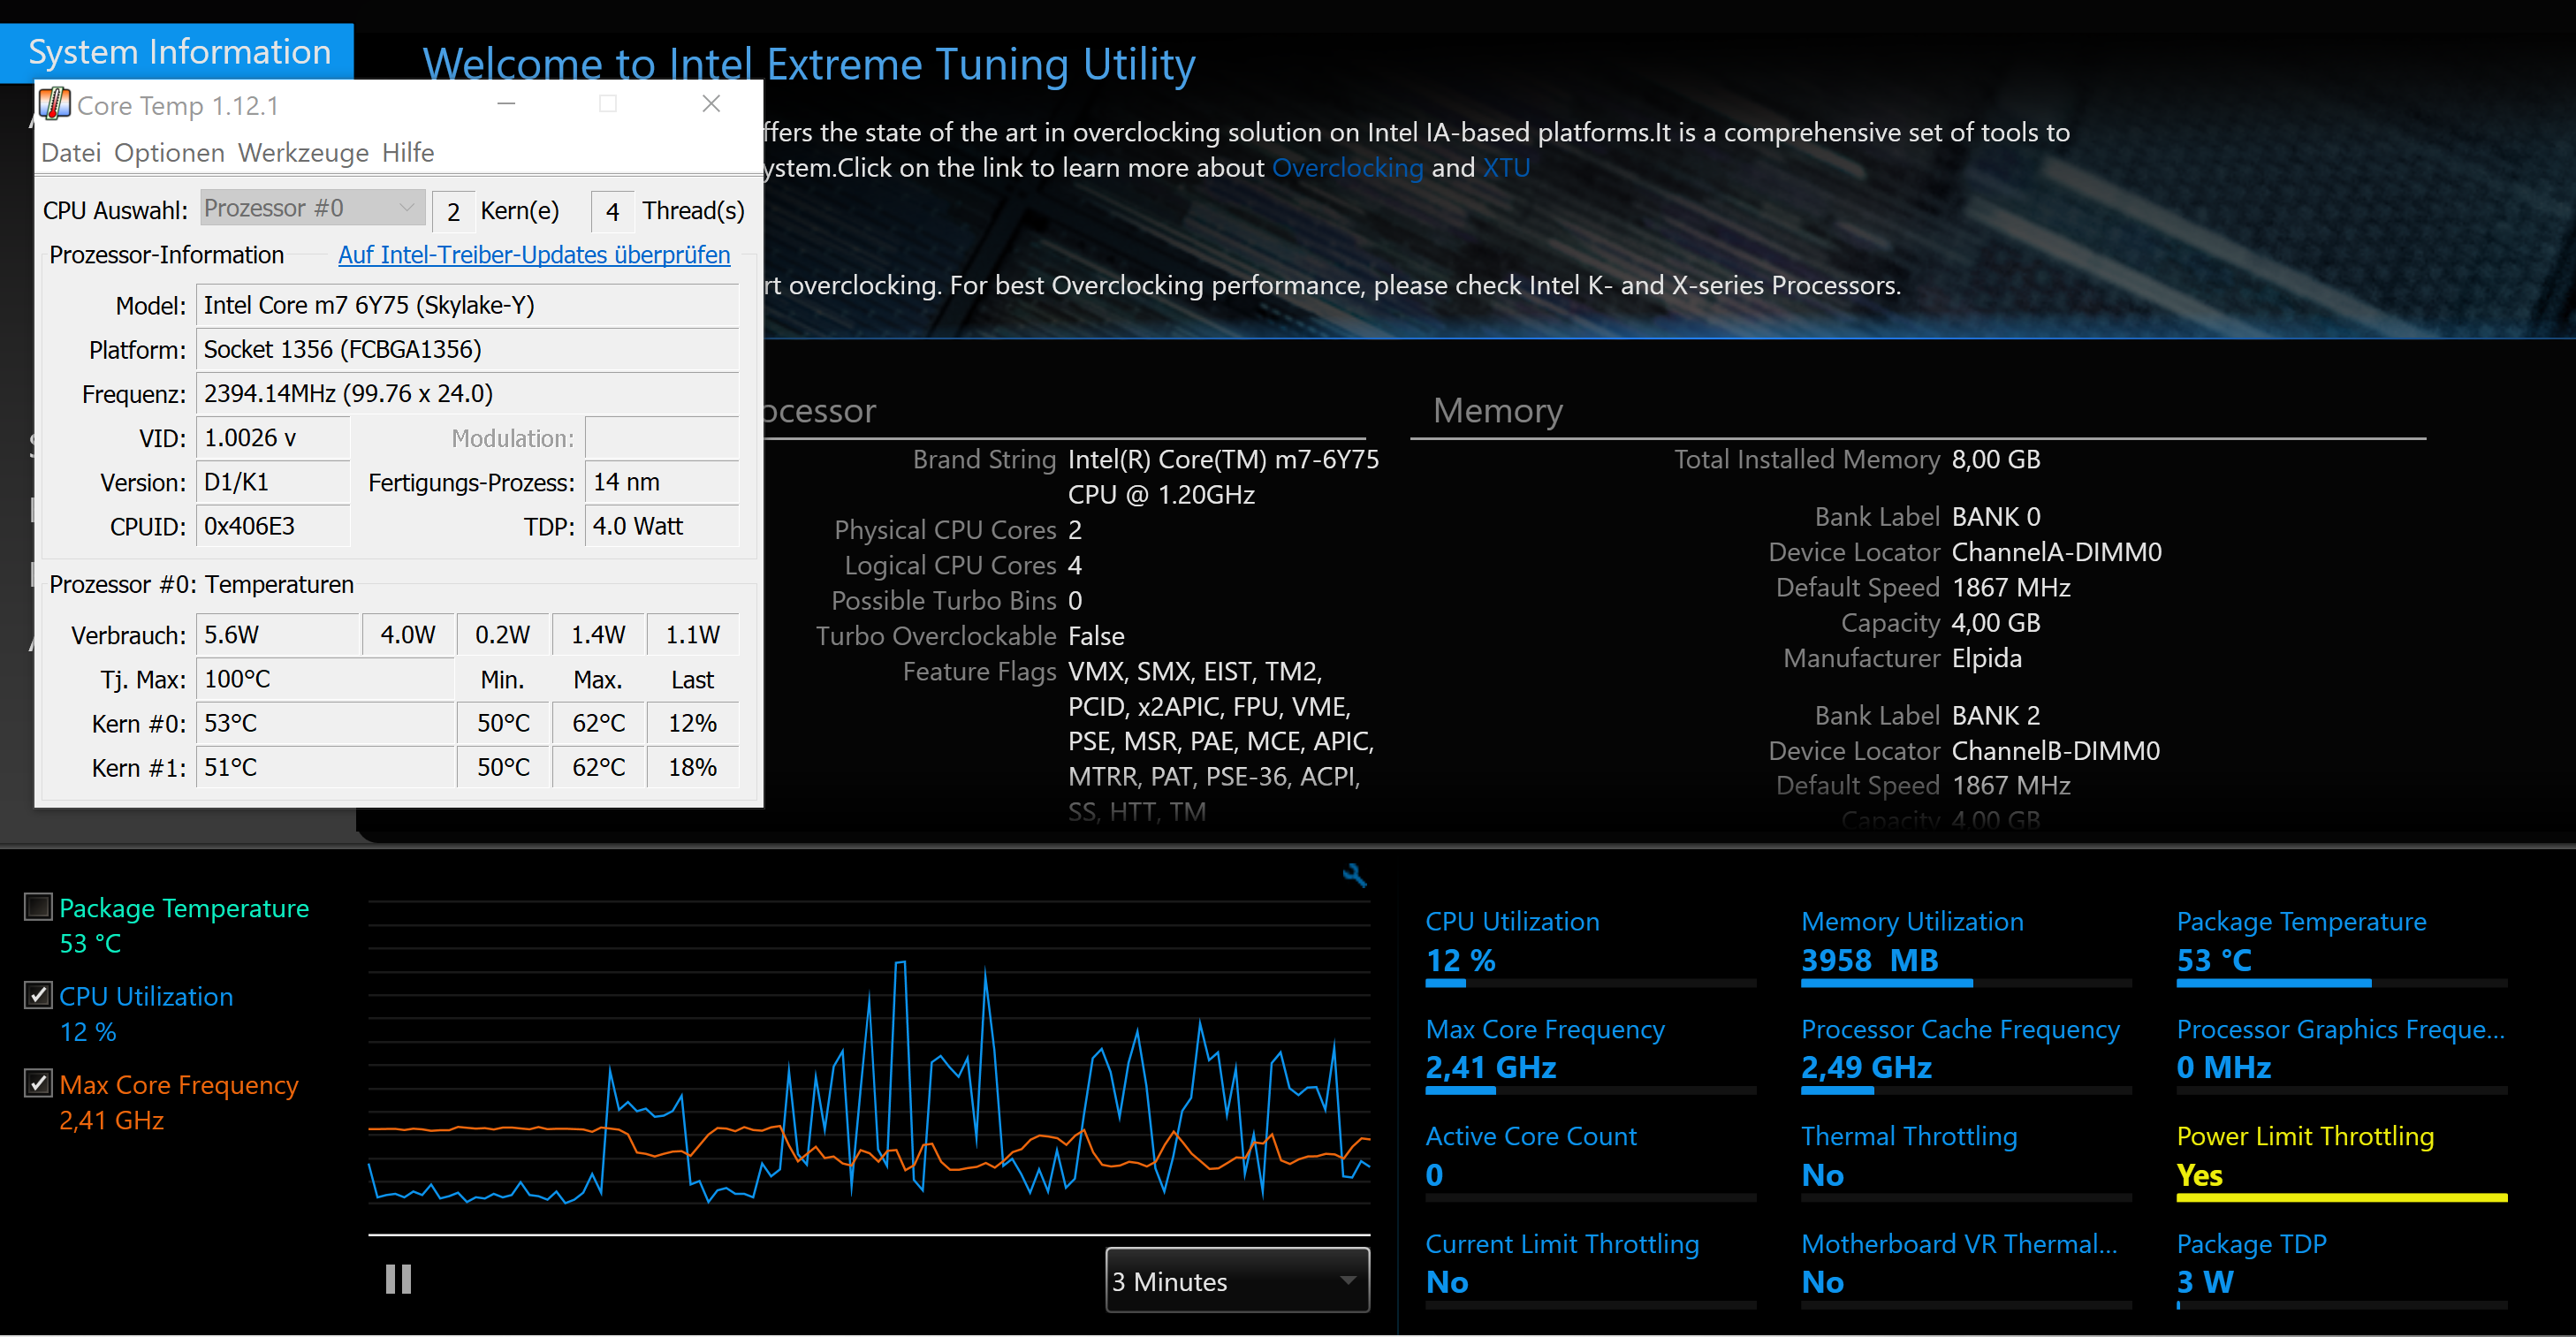Click the Platform field showing Socket 1356

coord(467,349)
